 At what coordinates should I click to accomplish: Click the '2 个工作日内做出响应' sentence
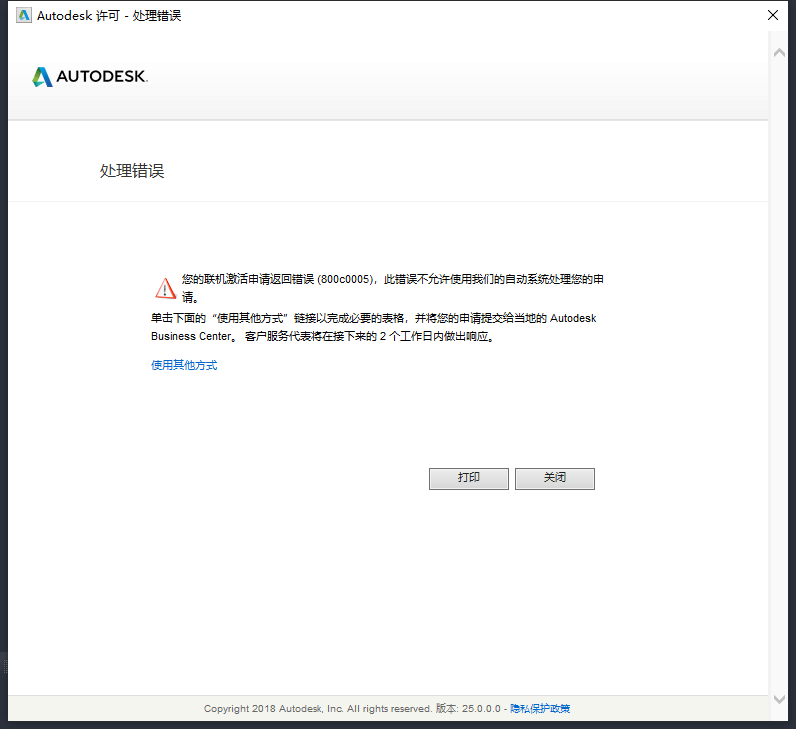tap(432, 337)
